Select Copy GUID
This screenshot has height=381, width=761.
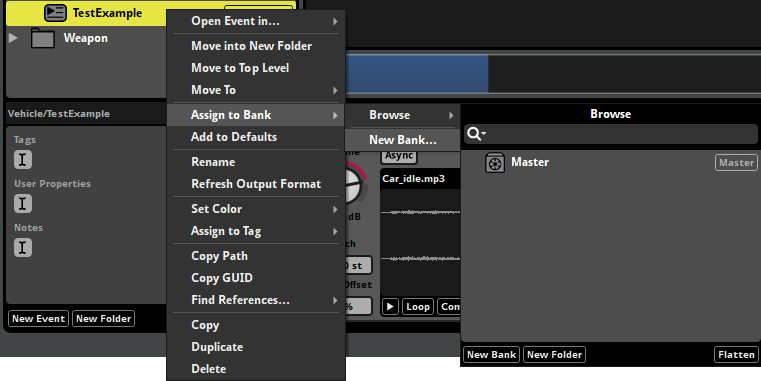(256, 278)
